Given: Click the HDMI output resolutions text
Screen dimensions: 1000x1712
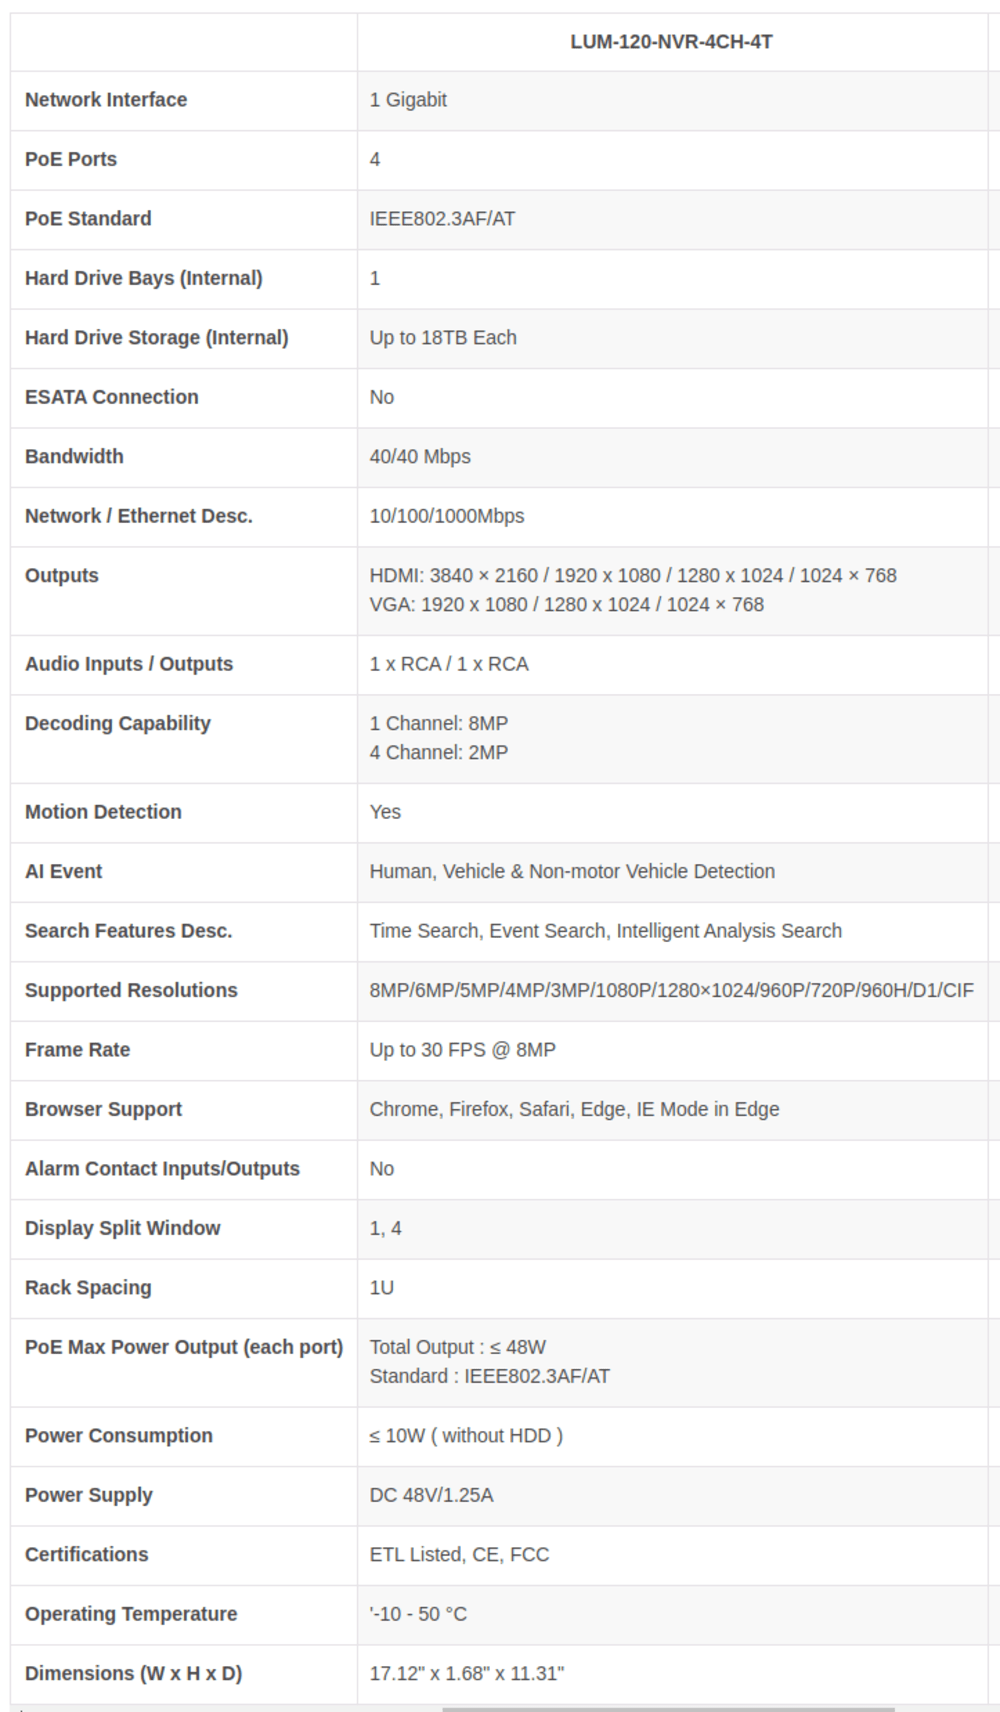Looking at the screenshot, I should pyautogui.click(x=633, y=576).
